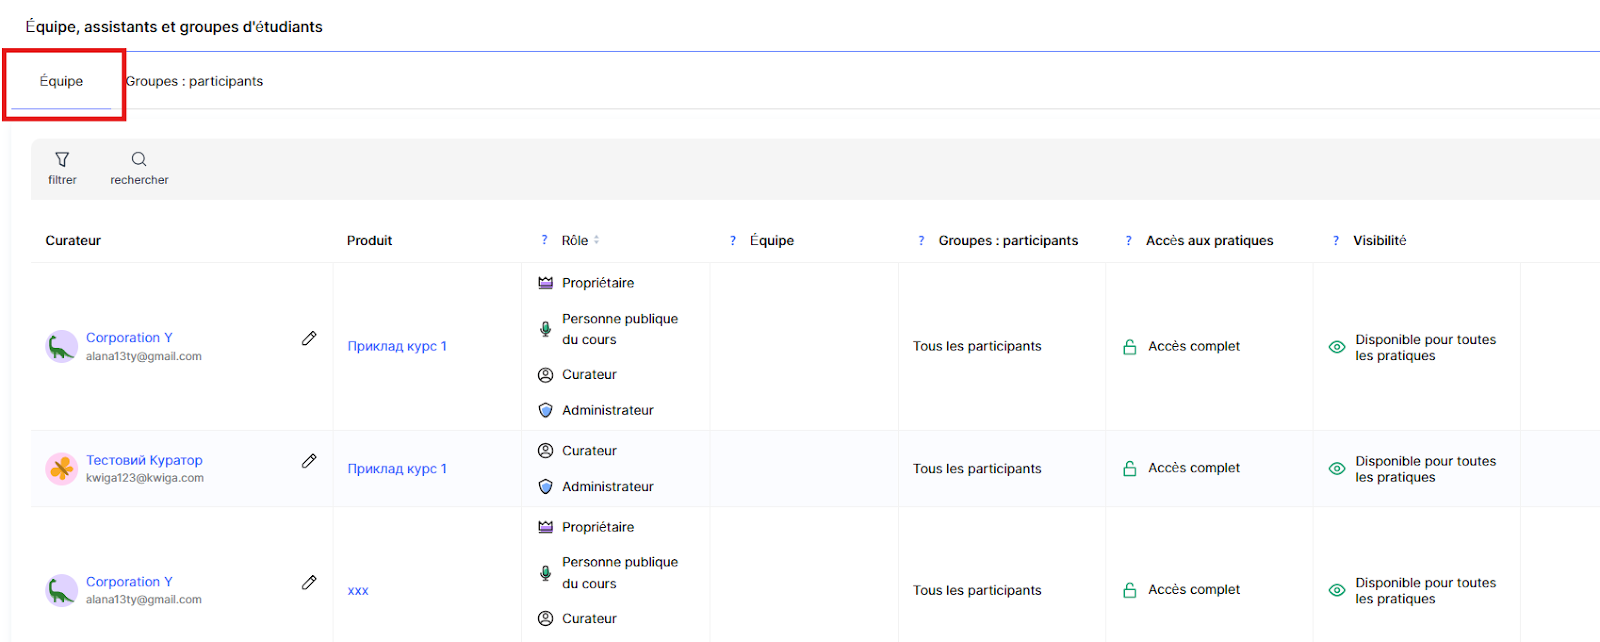The image size is (1600, 642).
Task: Open Тестовий Куратор profile link
Action: click(x=144, y=460)
